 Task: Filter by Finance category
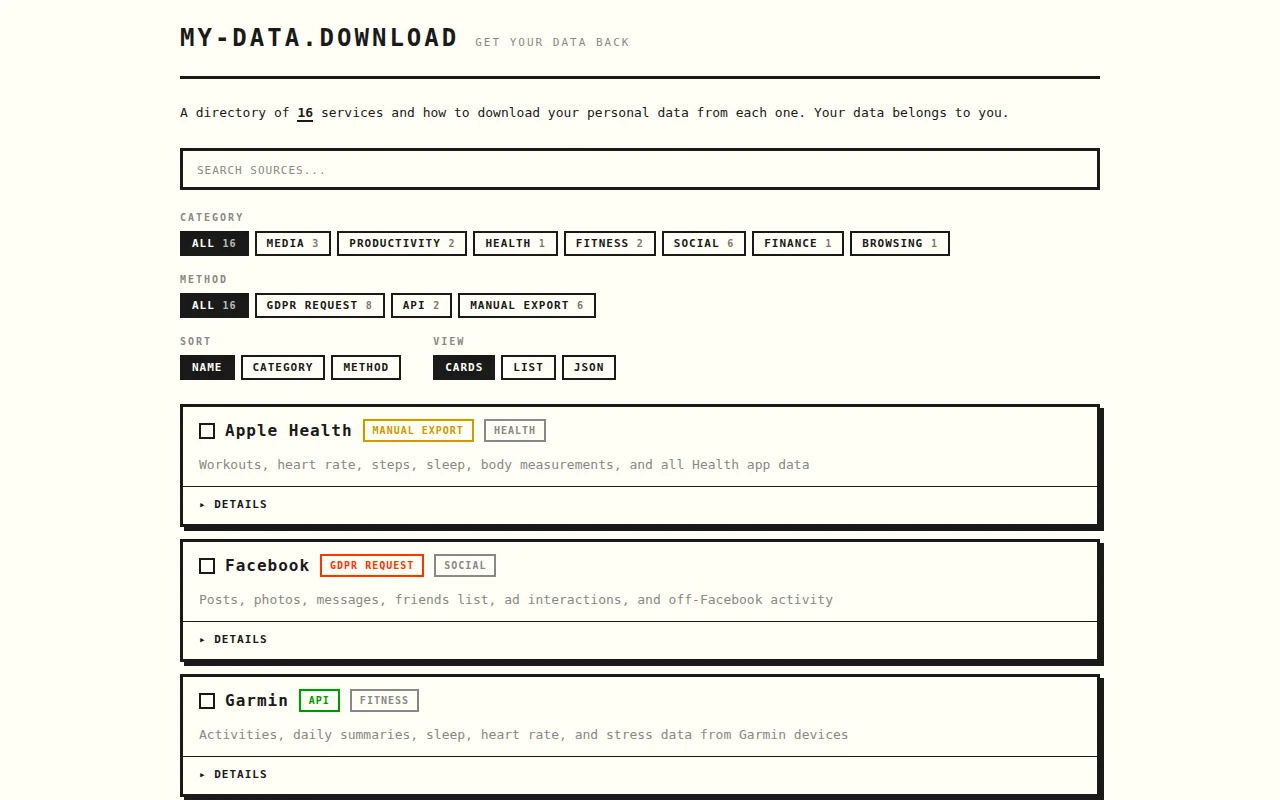tap(798, 243)
